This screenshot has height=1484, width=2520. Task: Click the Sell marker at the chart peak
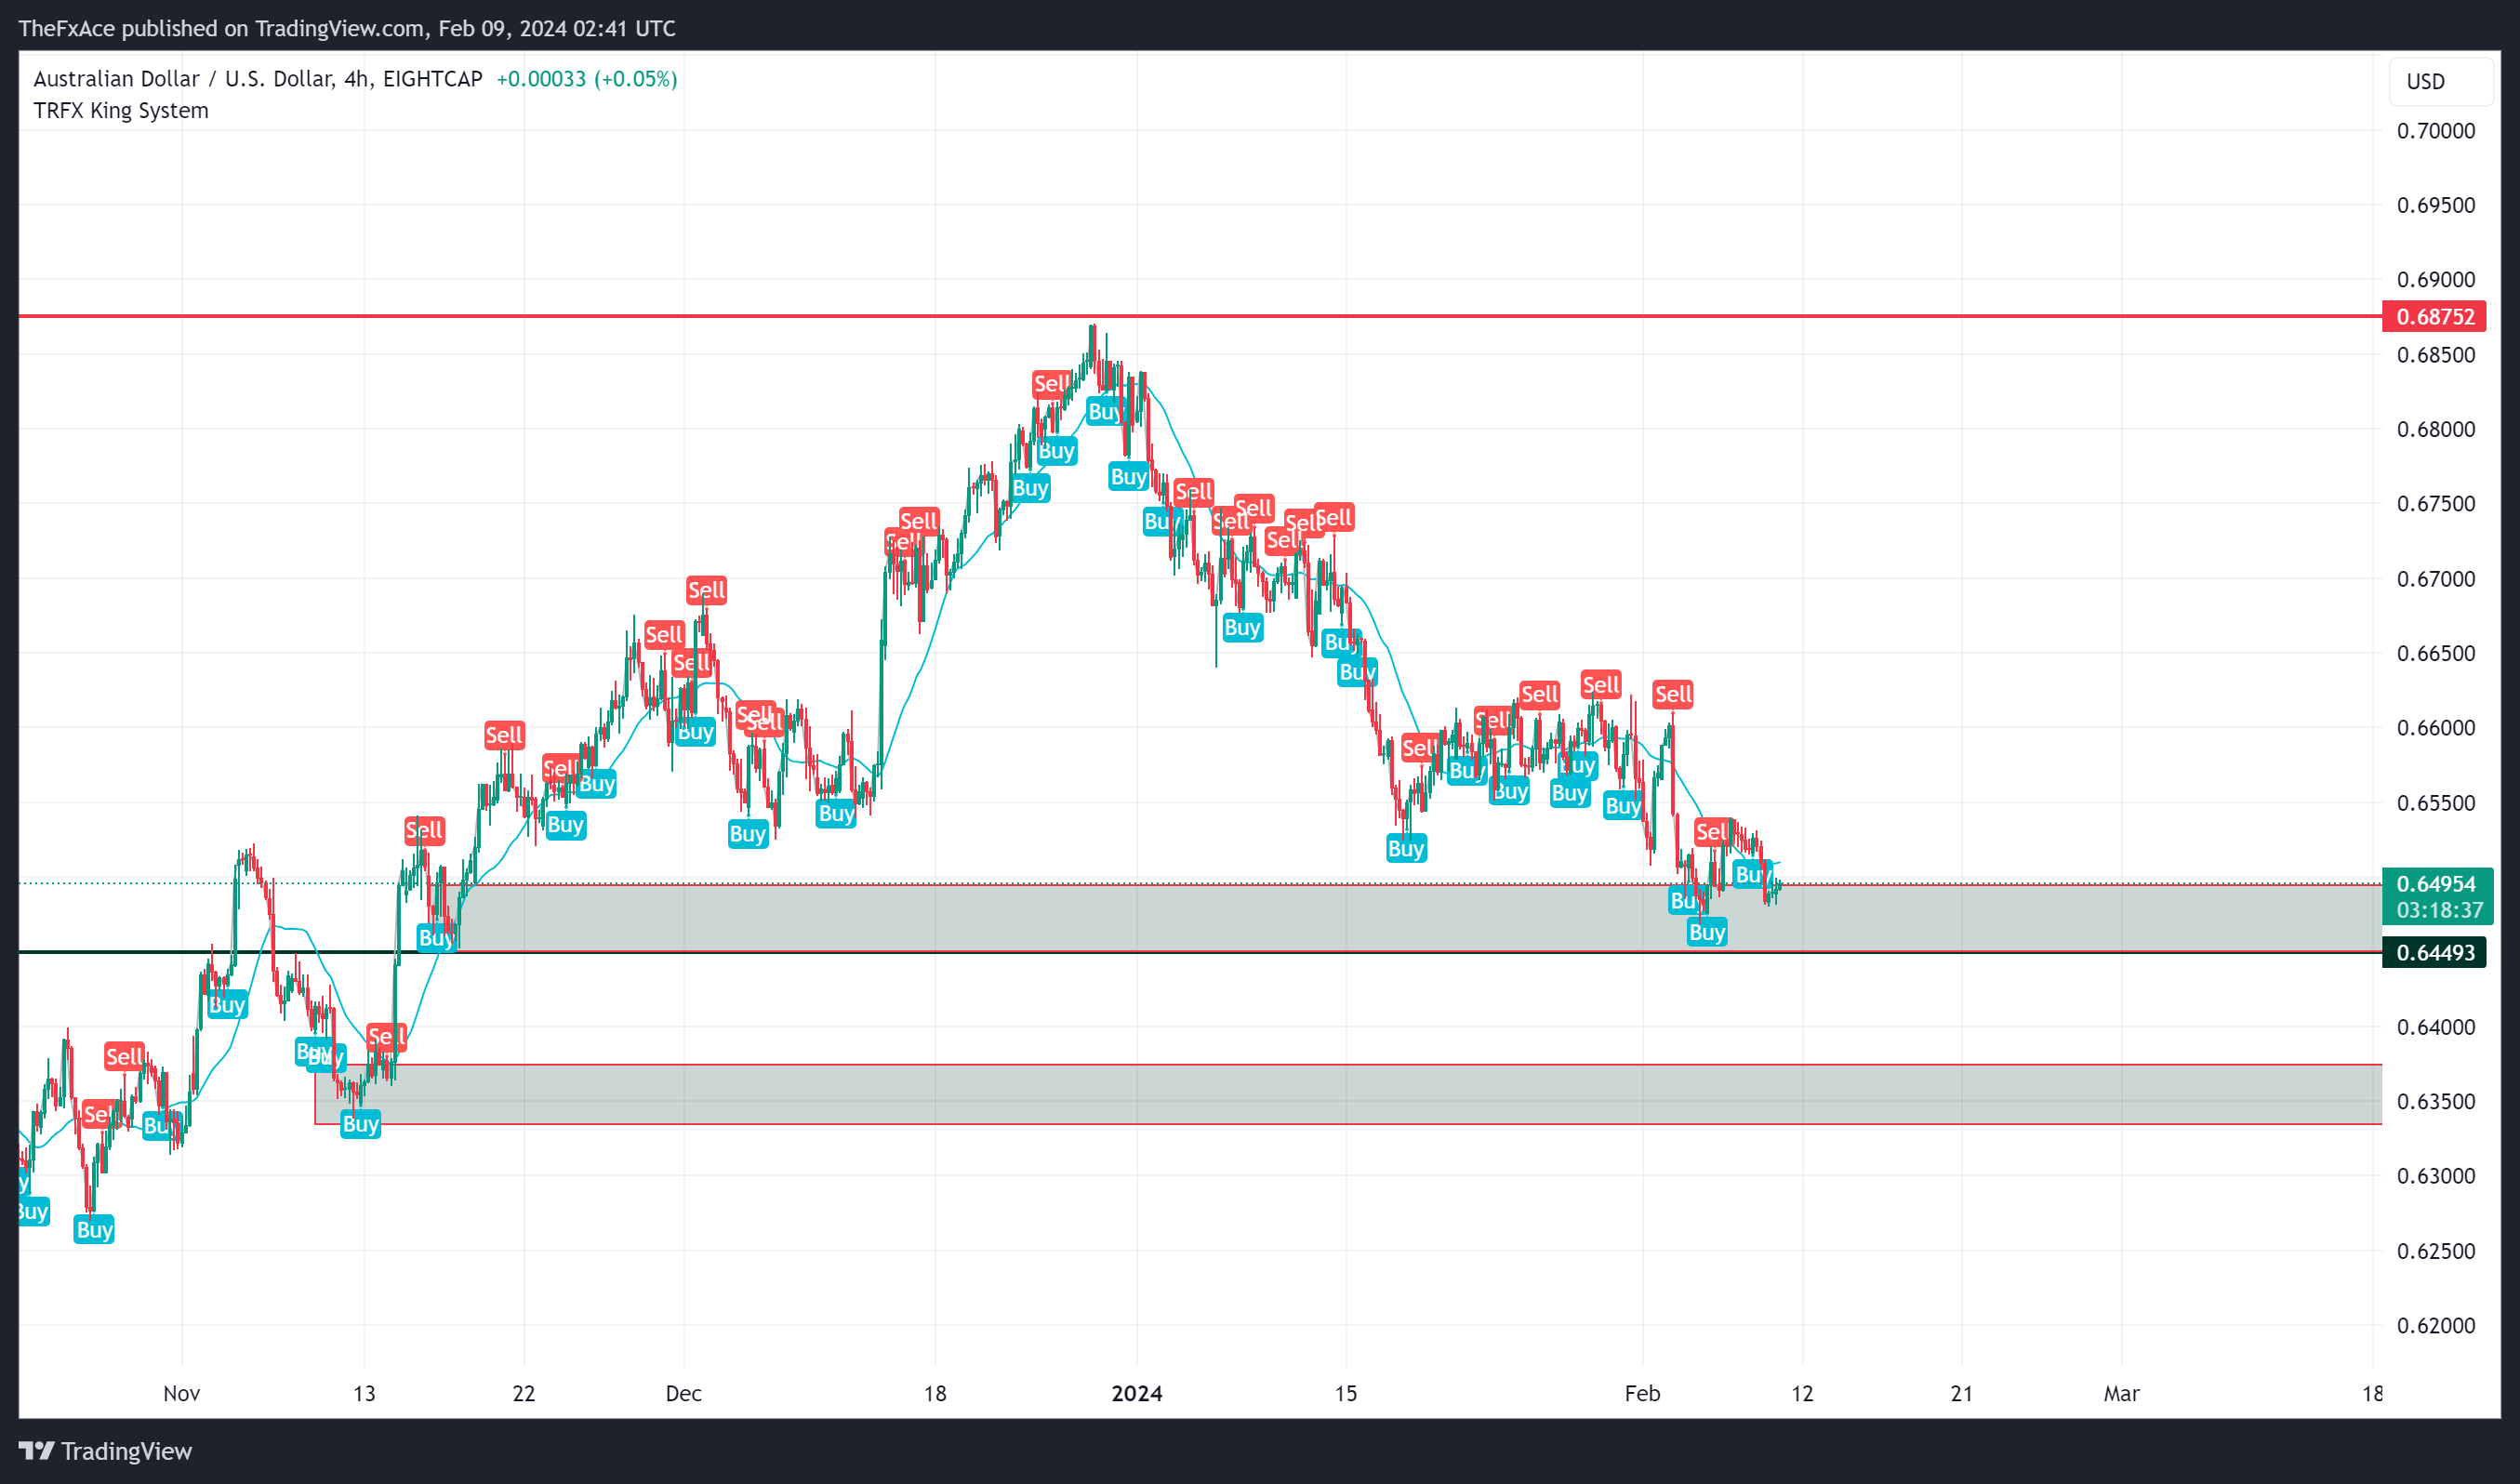click(x=1051, y=384)
